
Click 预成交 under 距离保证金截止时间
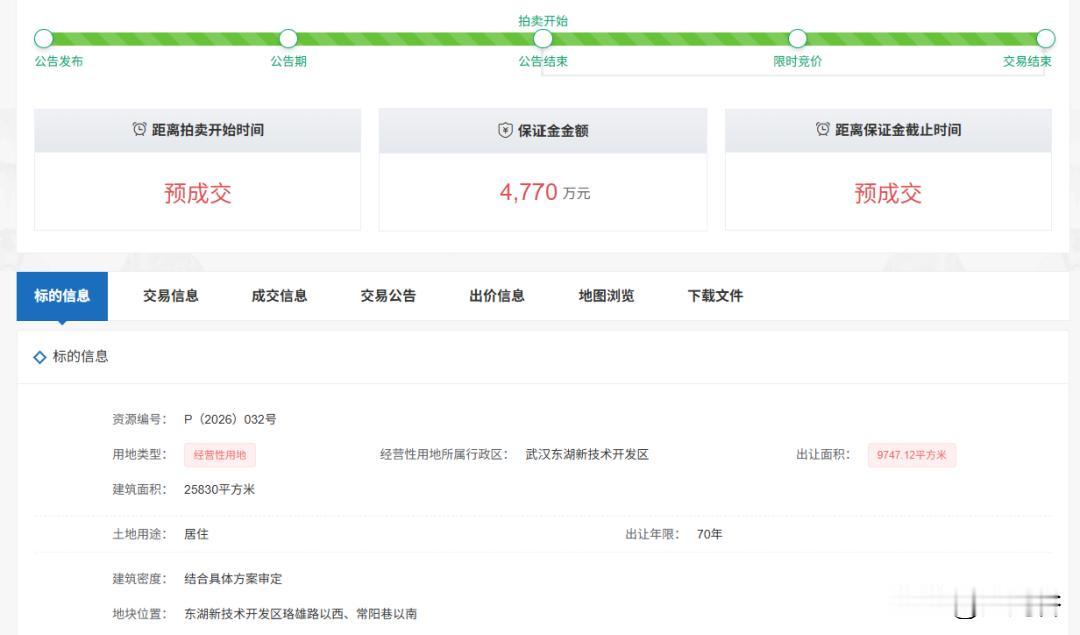(x=888, y=193)
